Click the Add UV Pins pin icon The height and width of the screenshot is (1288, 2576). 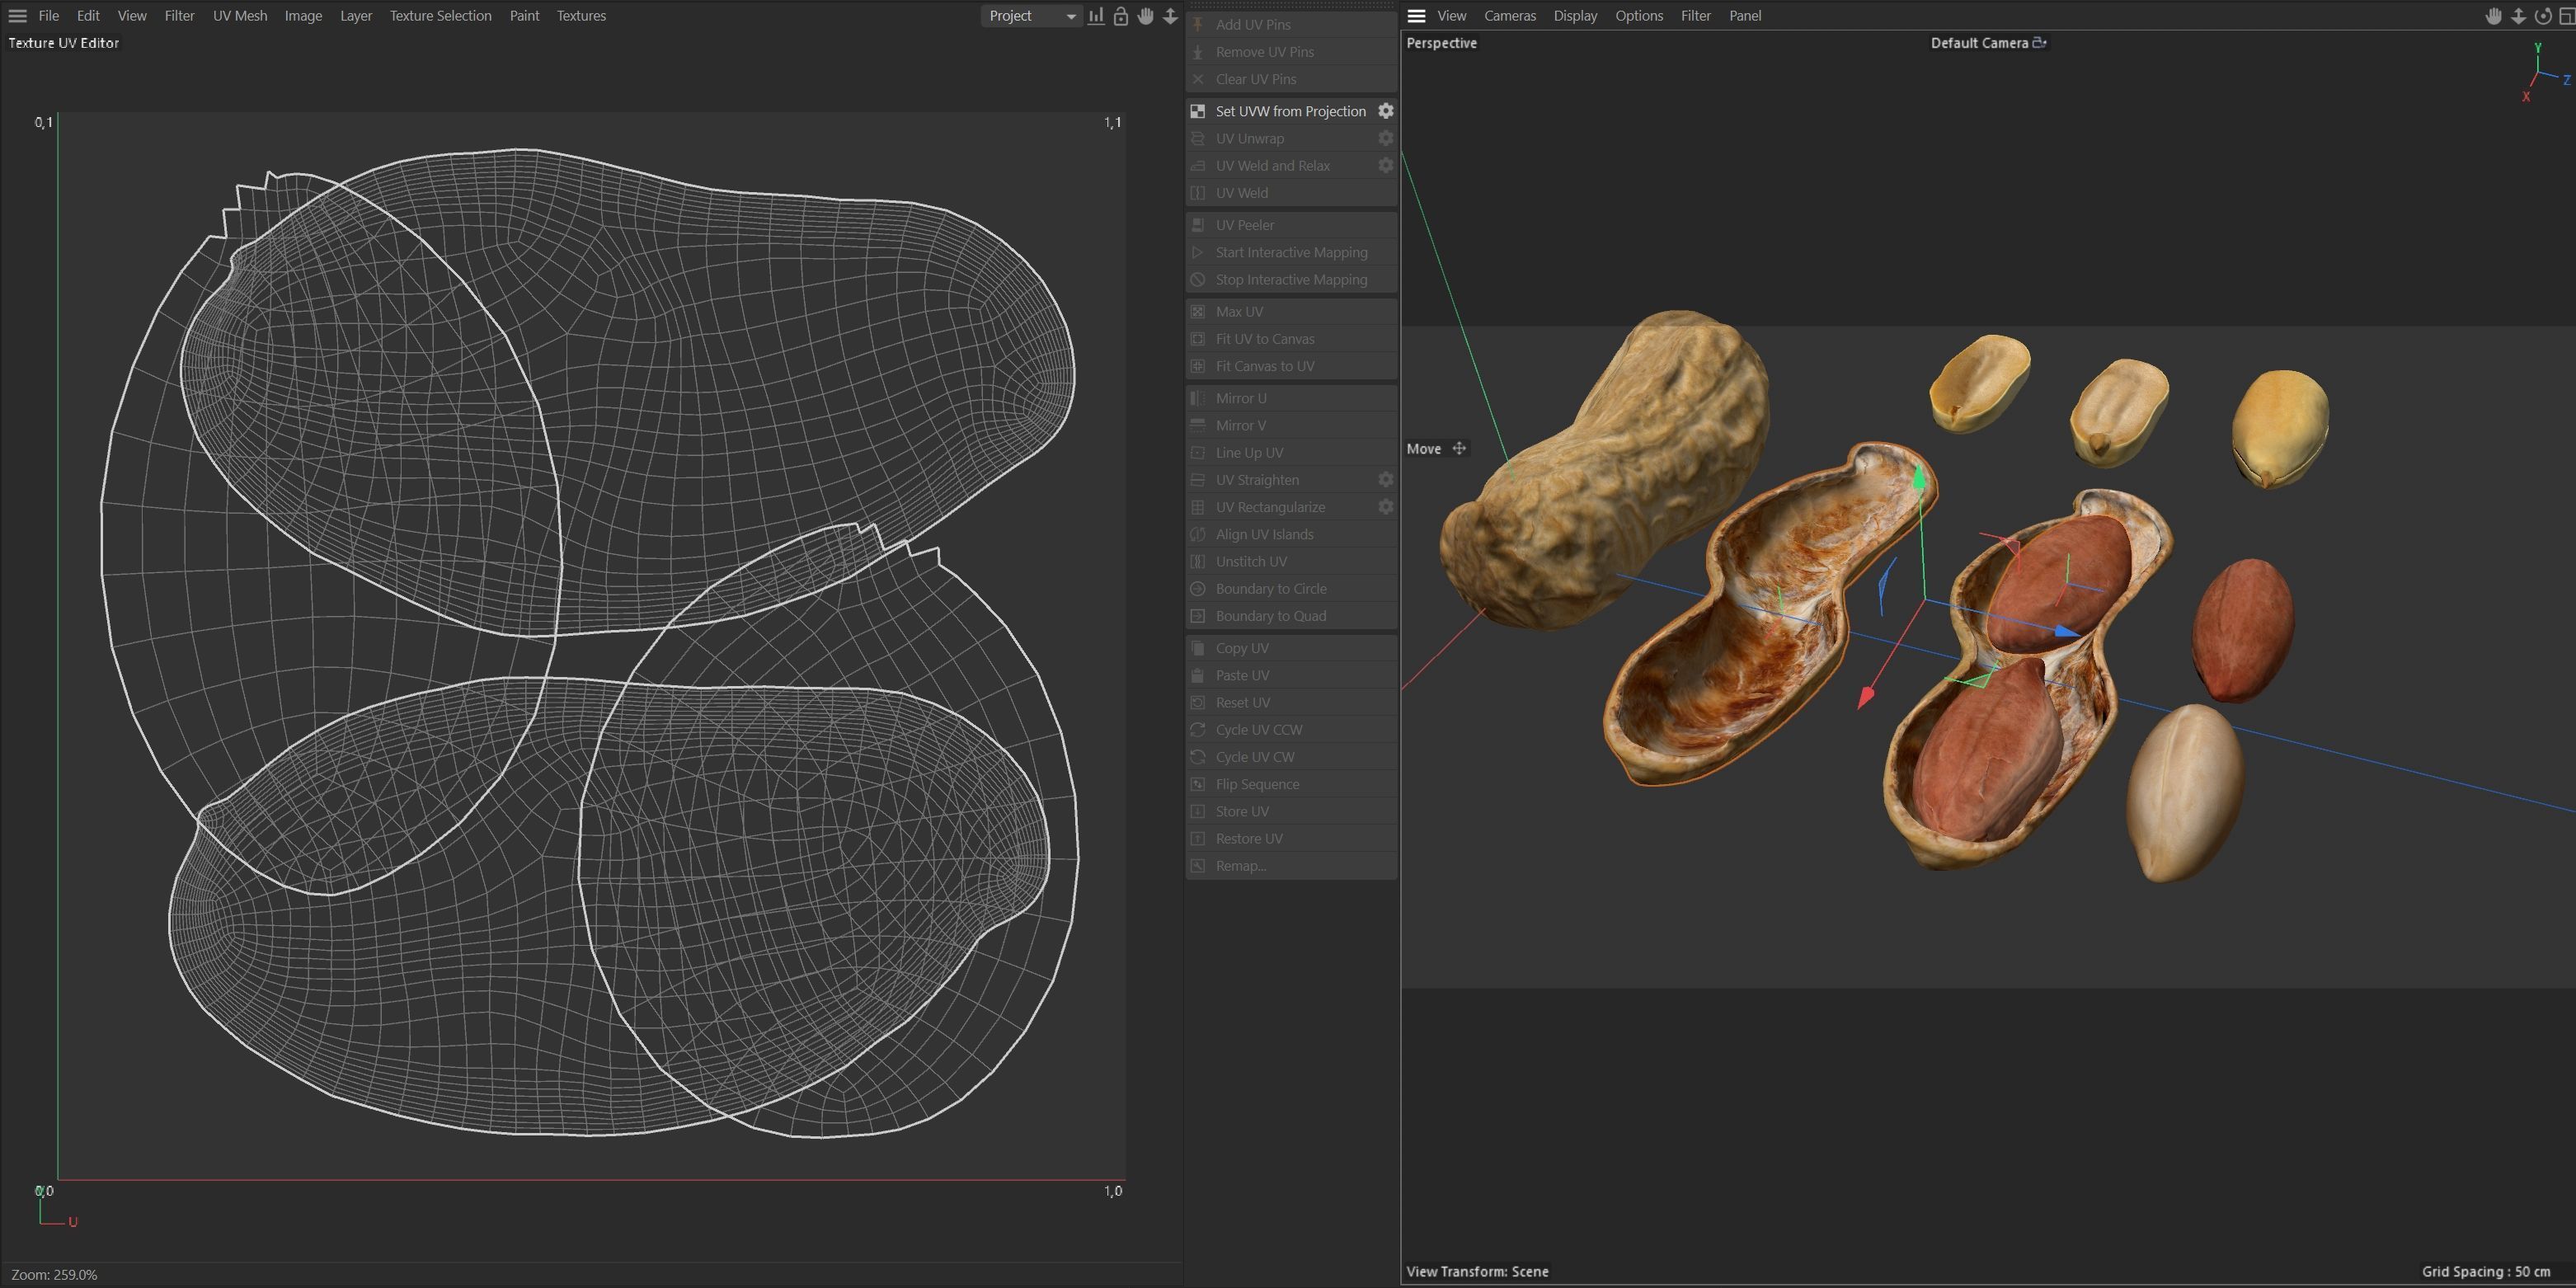1198,24
